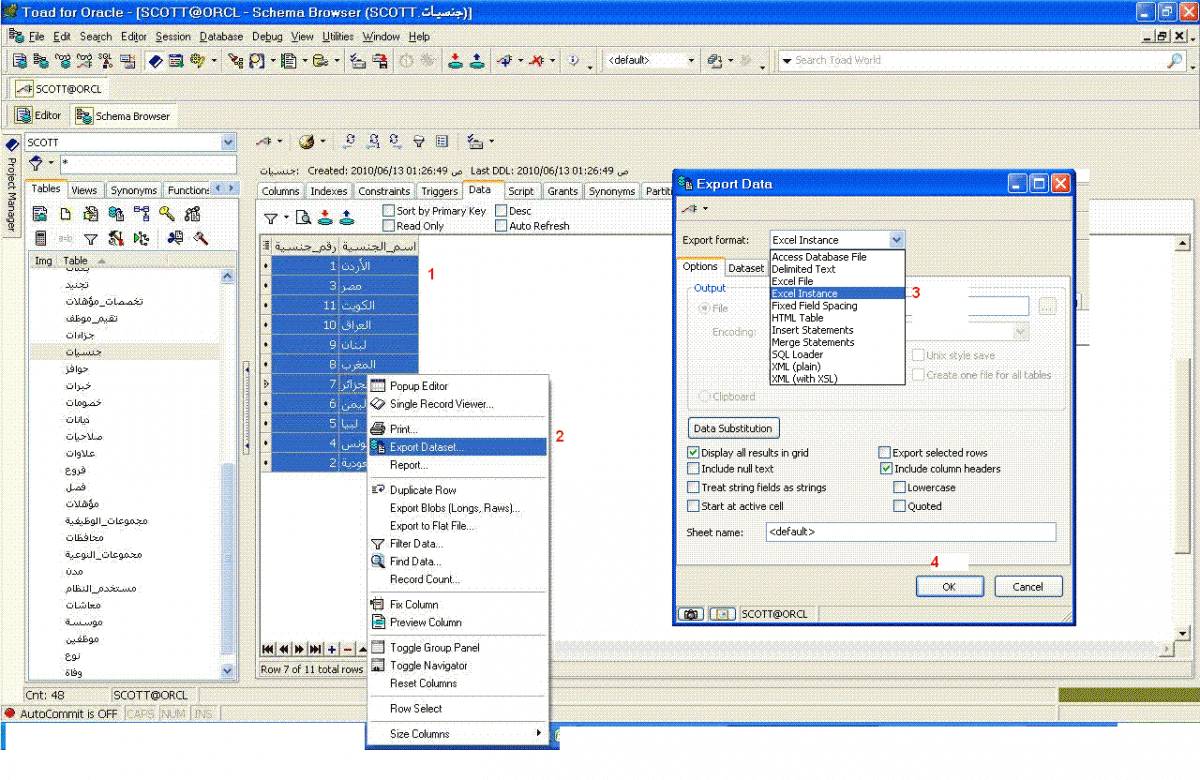The width and height of the screenshot is (1200, 780).
Task: Open the <default> workspace dropdown
Action: 691,60
